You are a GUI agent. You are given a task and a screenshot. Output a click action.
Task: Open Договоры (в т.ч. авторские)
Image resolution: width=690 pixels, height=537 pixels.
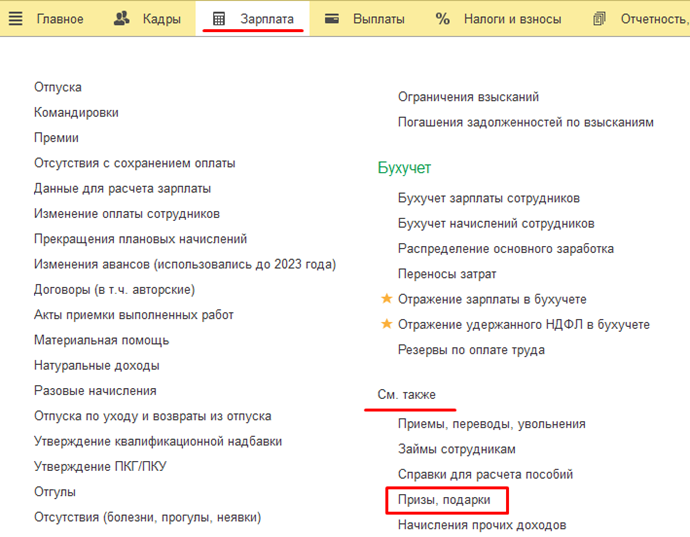pos(114,290)
